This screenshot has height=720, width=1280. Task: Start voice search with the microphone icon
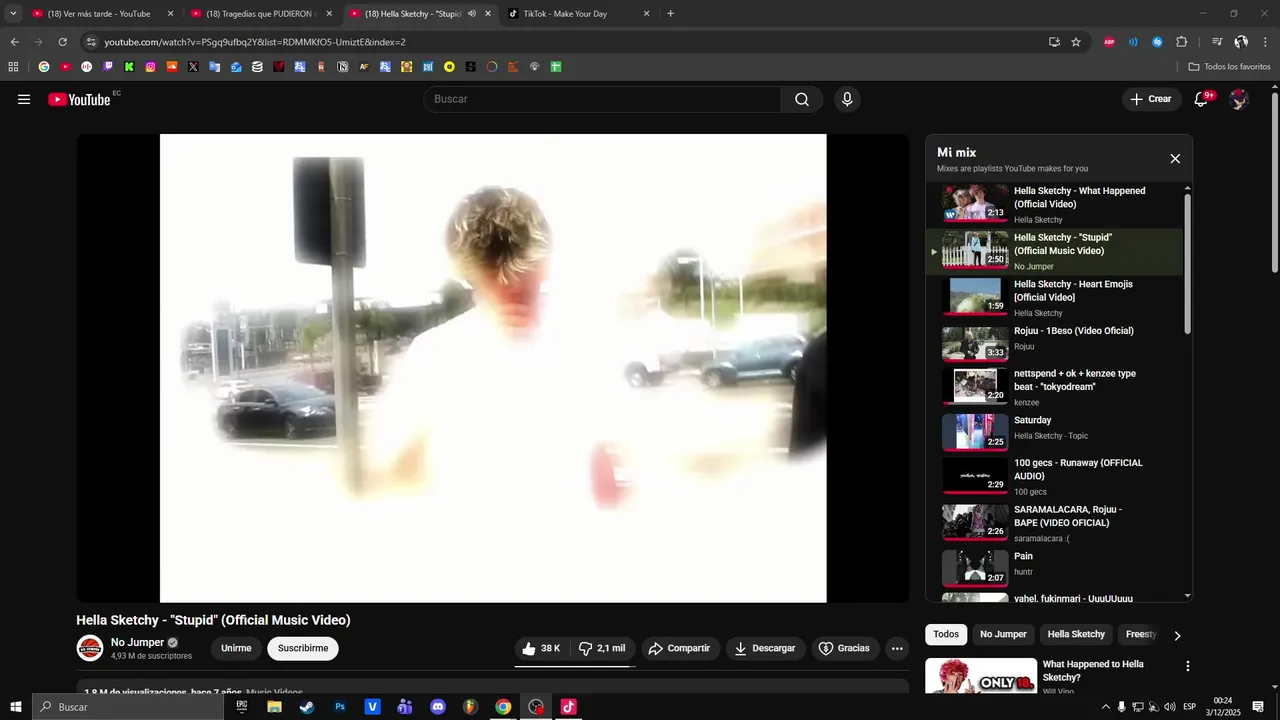pos(847,99)
